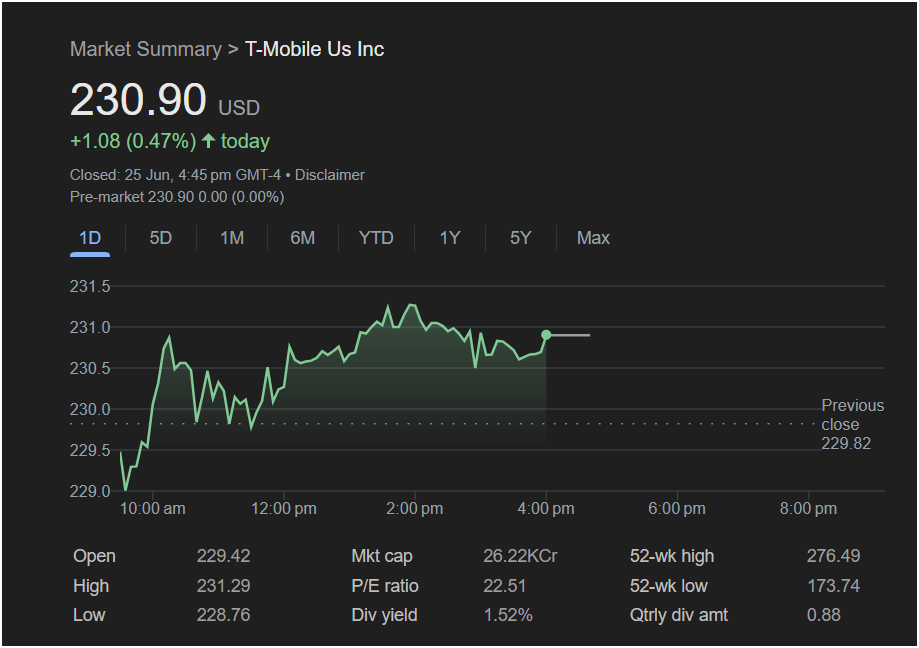The width and height of the screenshot is (919, 648).
Task: Click the T-Mobile Us Inc title
Action: click(314, 49)
